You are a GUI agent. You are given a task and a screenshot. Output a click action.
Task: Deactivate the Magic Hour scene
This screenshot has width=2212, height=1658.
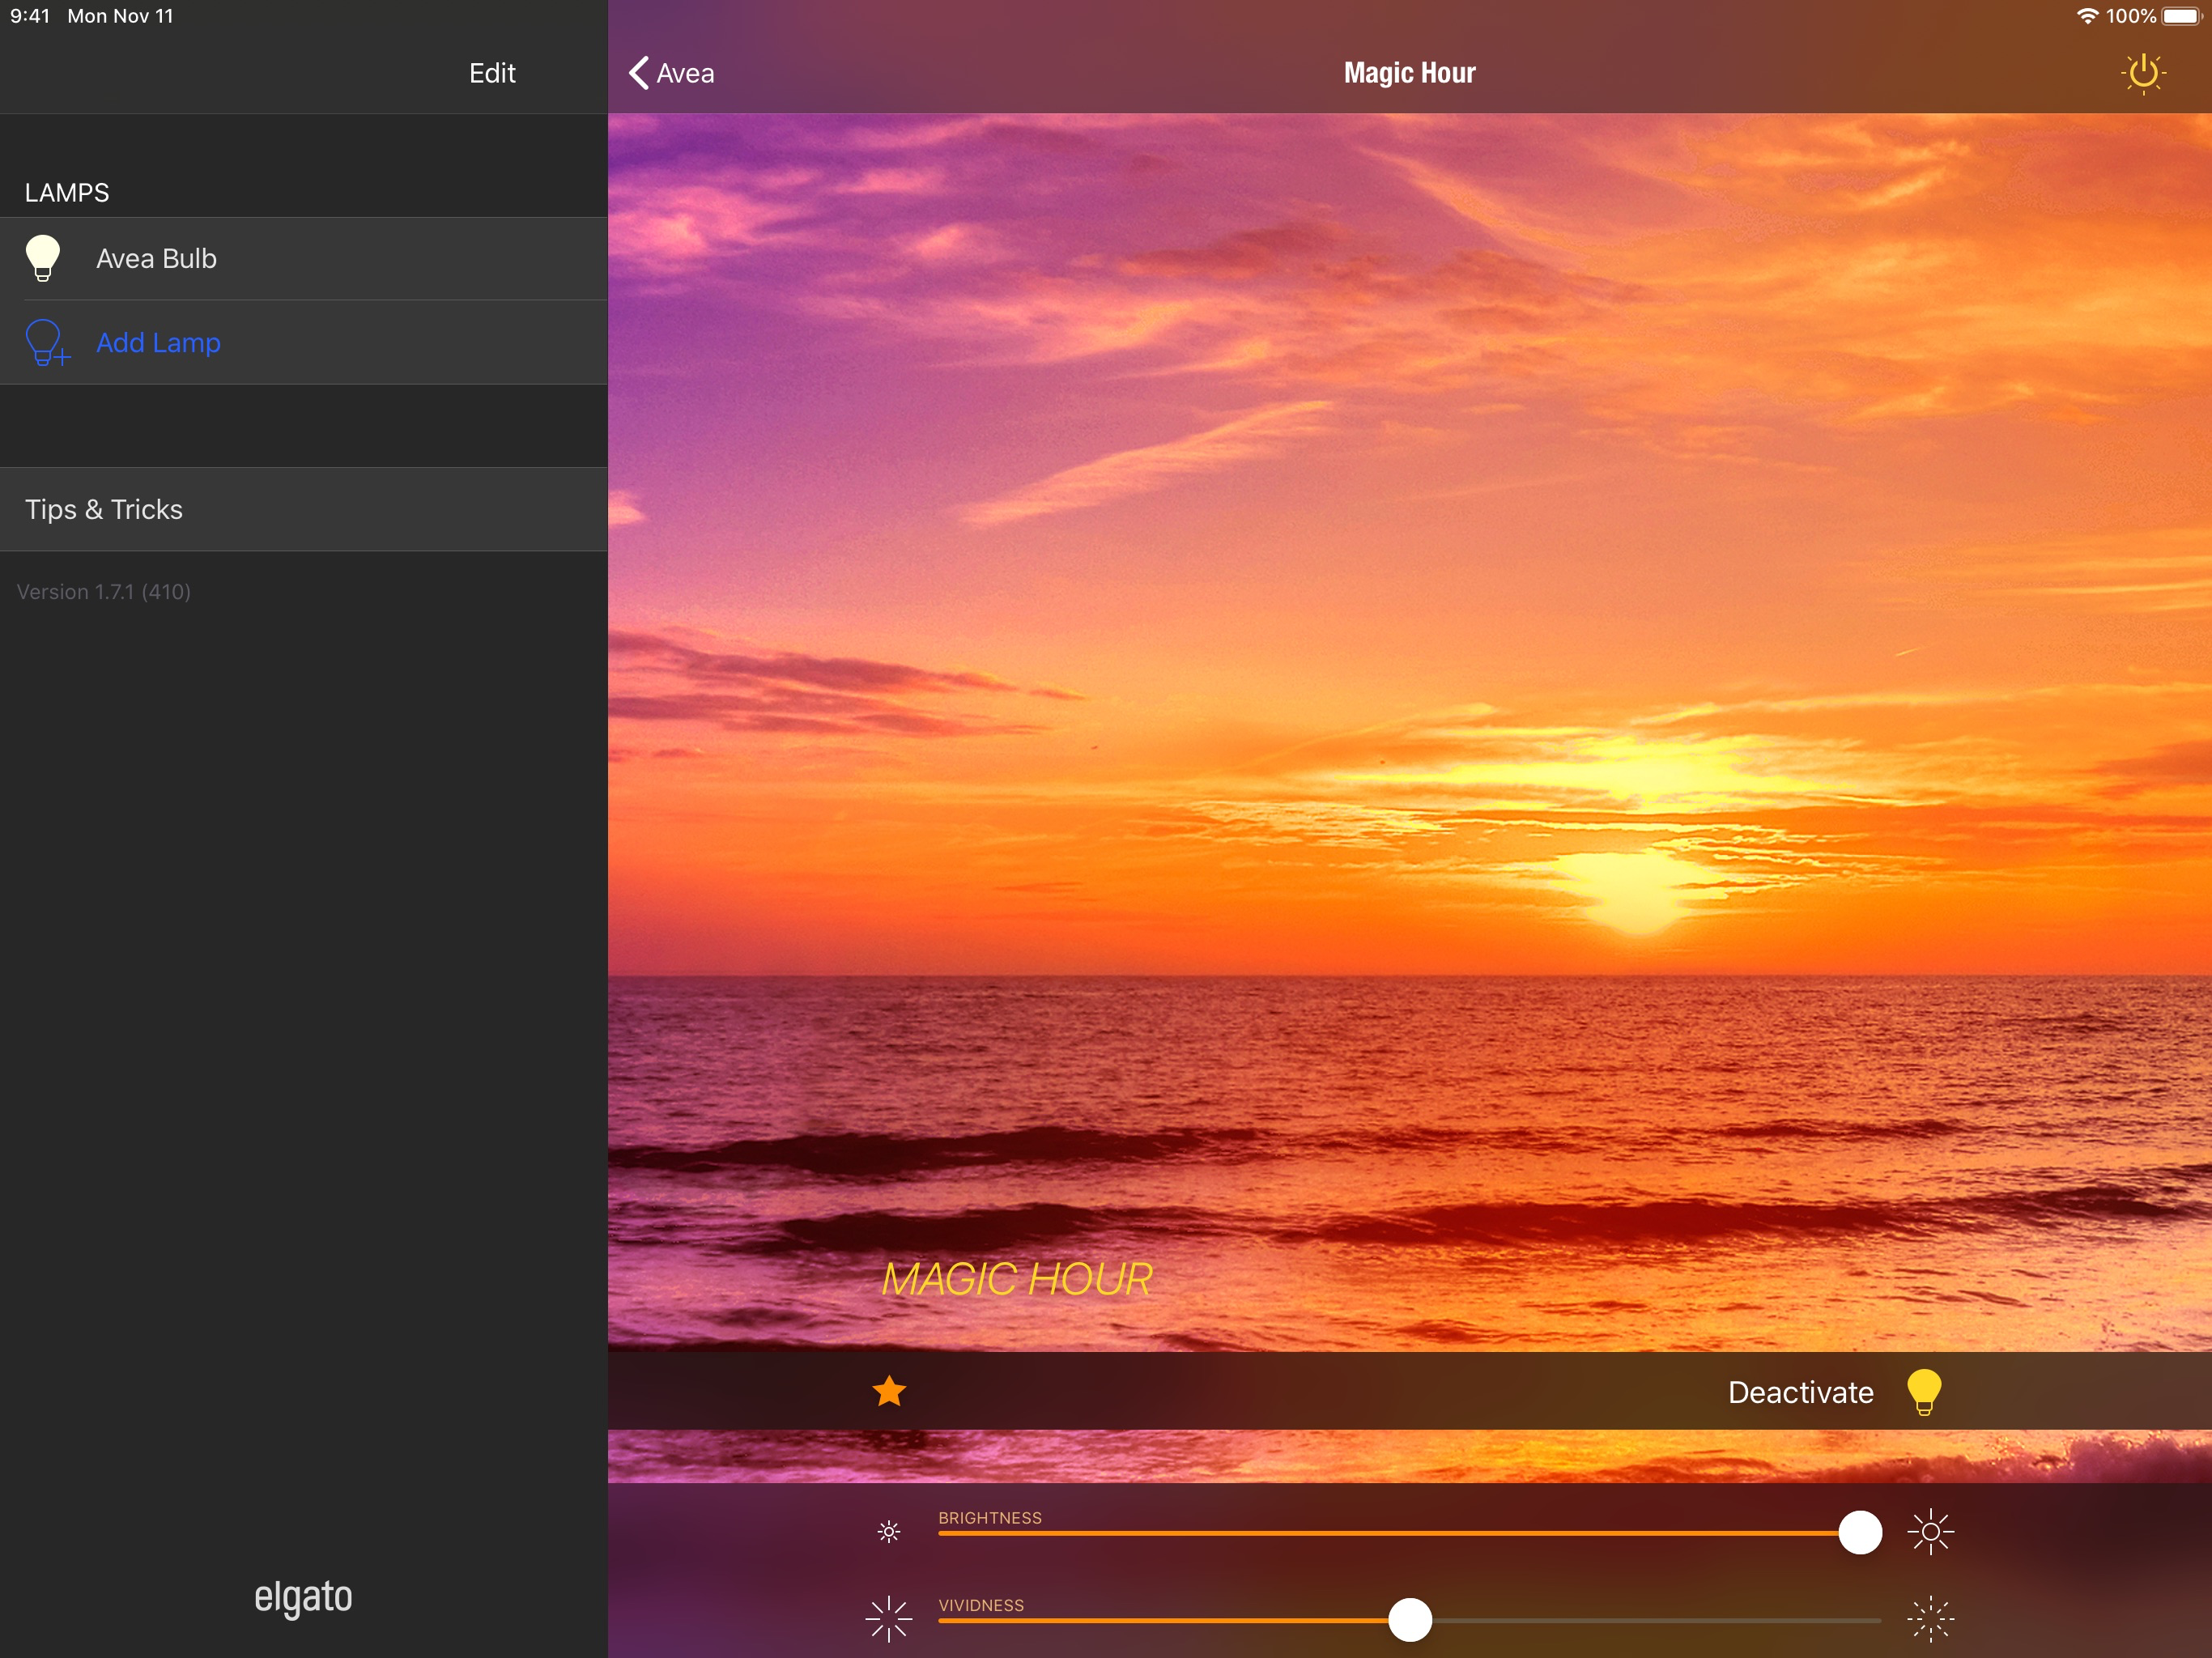point(1800,1392)
